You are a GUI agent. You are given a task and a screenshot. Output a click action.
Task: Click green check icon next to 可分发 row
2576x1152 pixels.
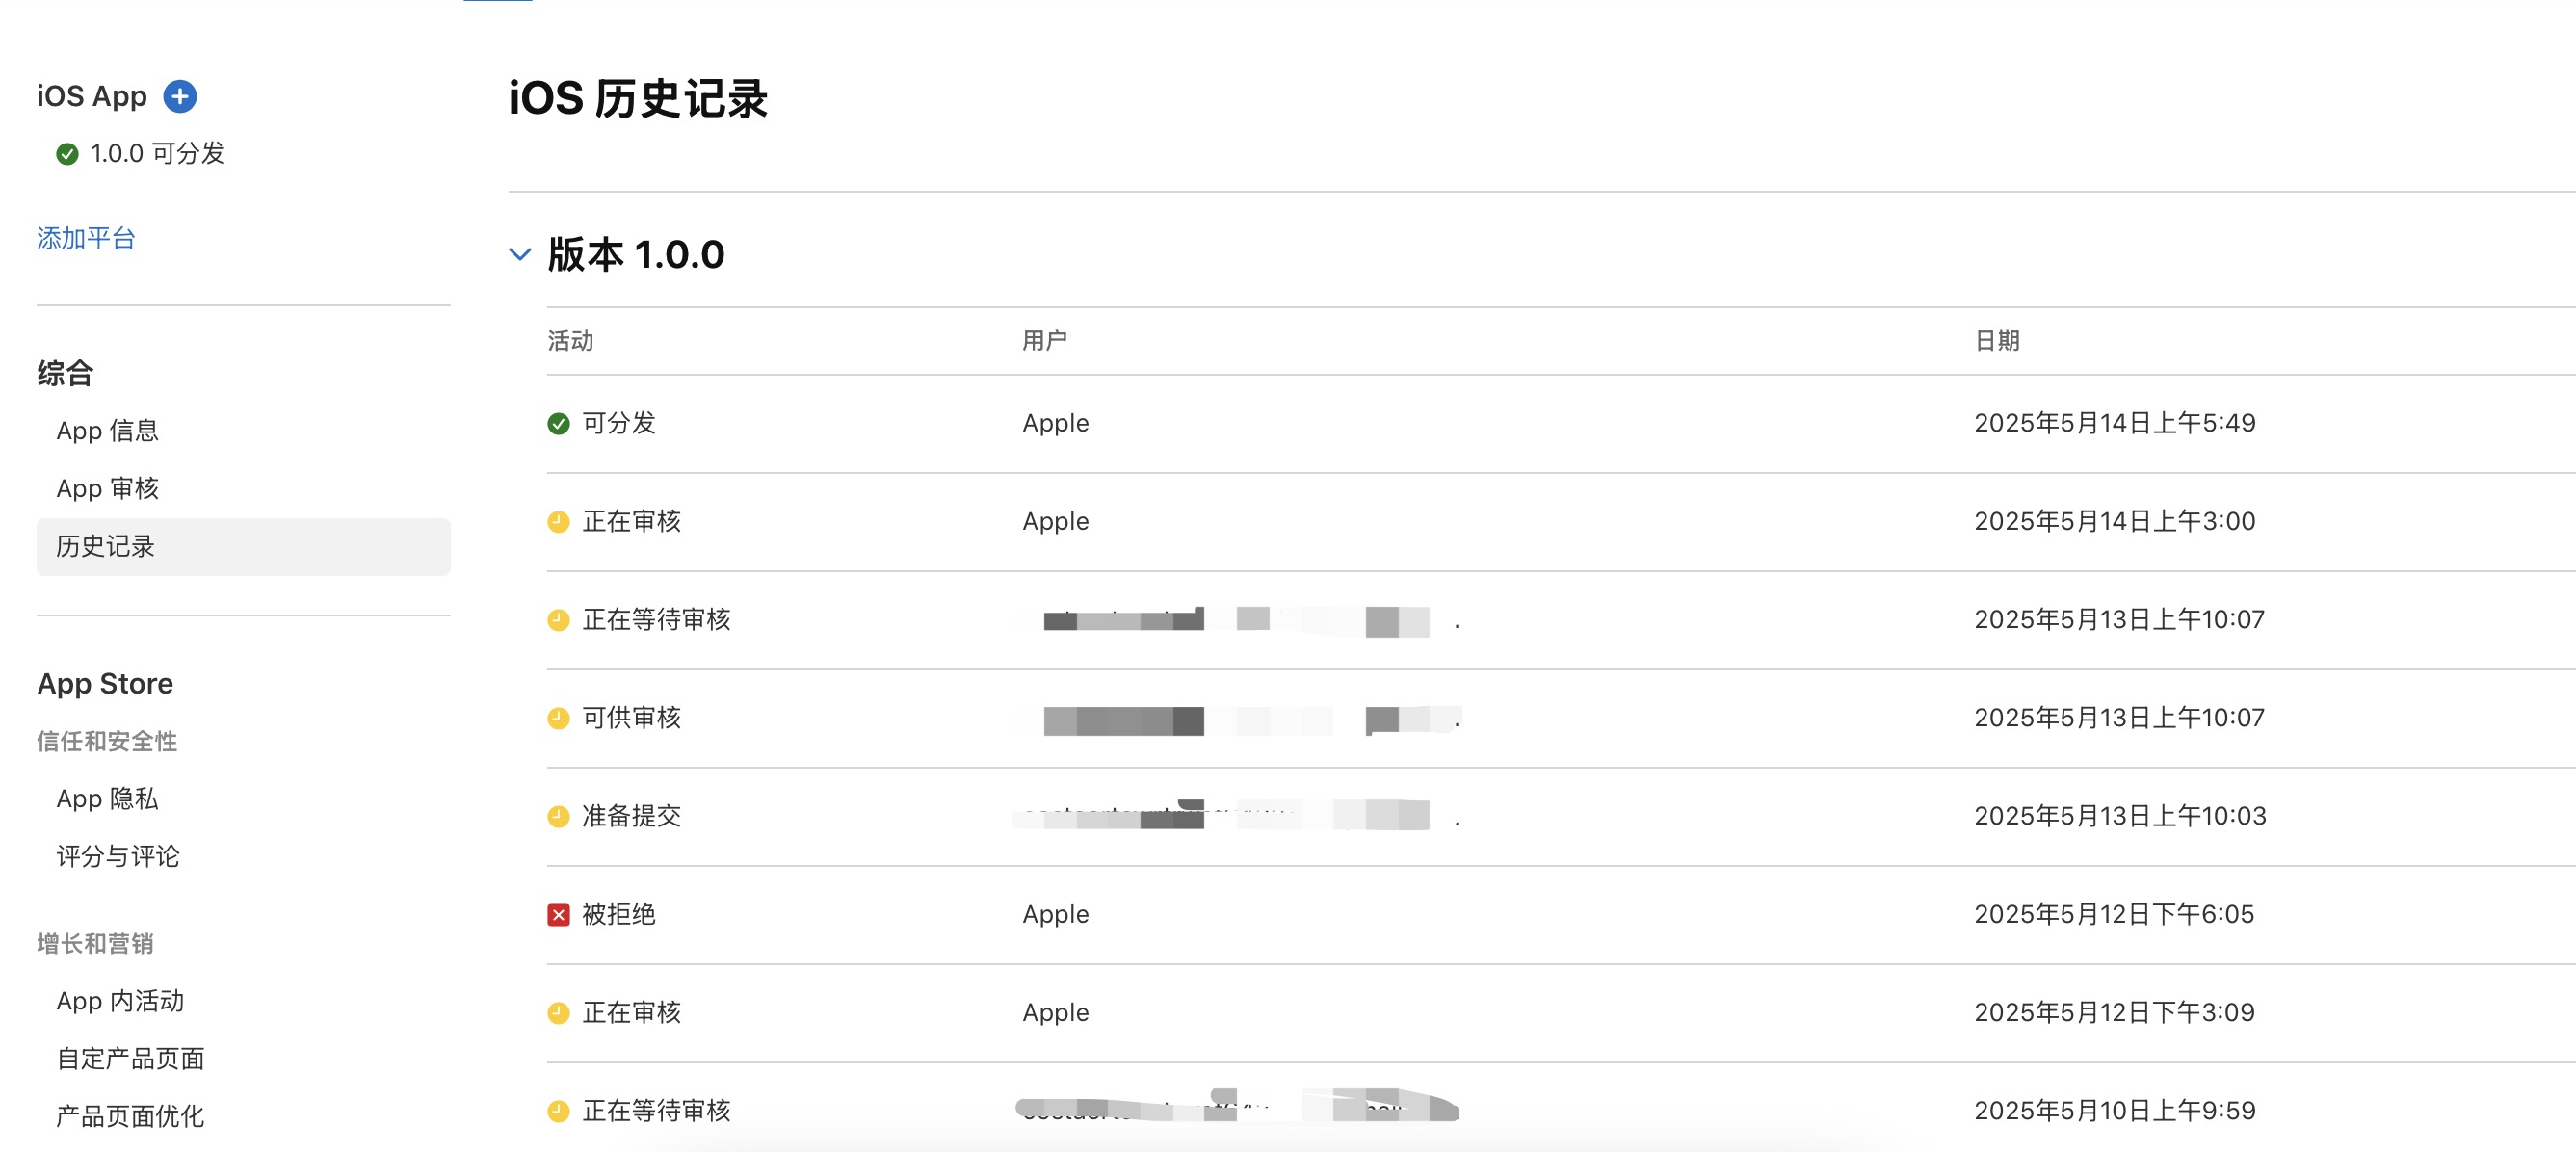pyautogui.click(x=558, y=423)
